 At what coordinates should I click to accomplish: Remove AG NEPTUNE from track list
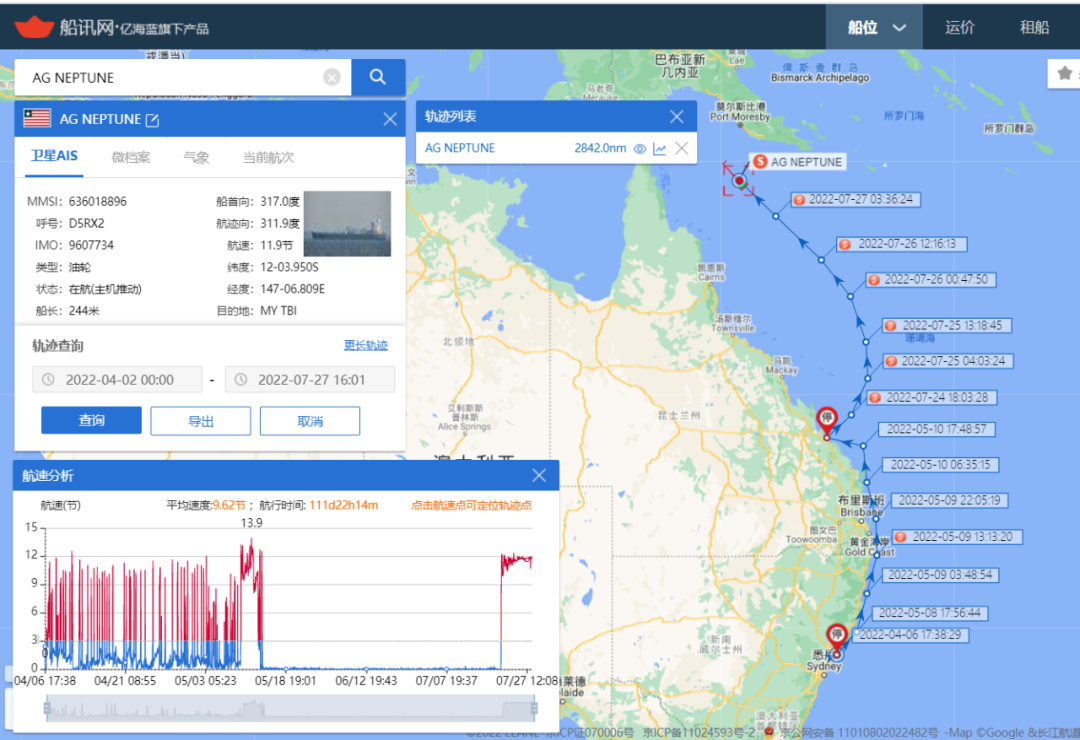tap(682, 148)
